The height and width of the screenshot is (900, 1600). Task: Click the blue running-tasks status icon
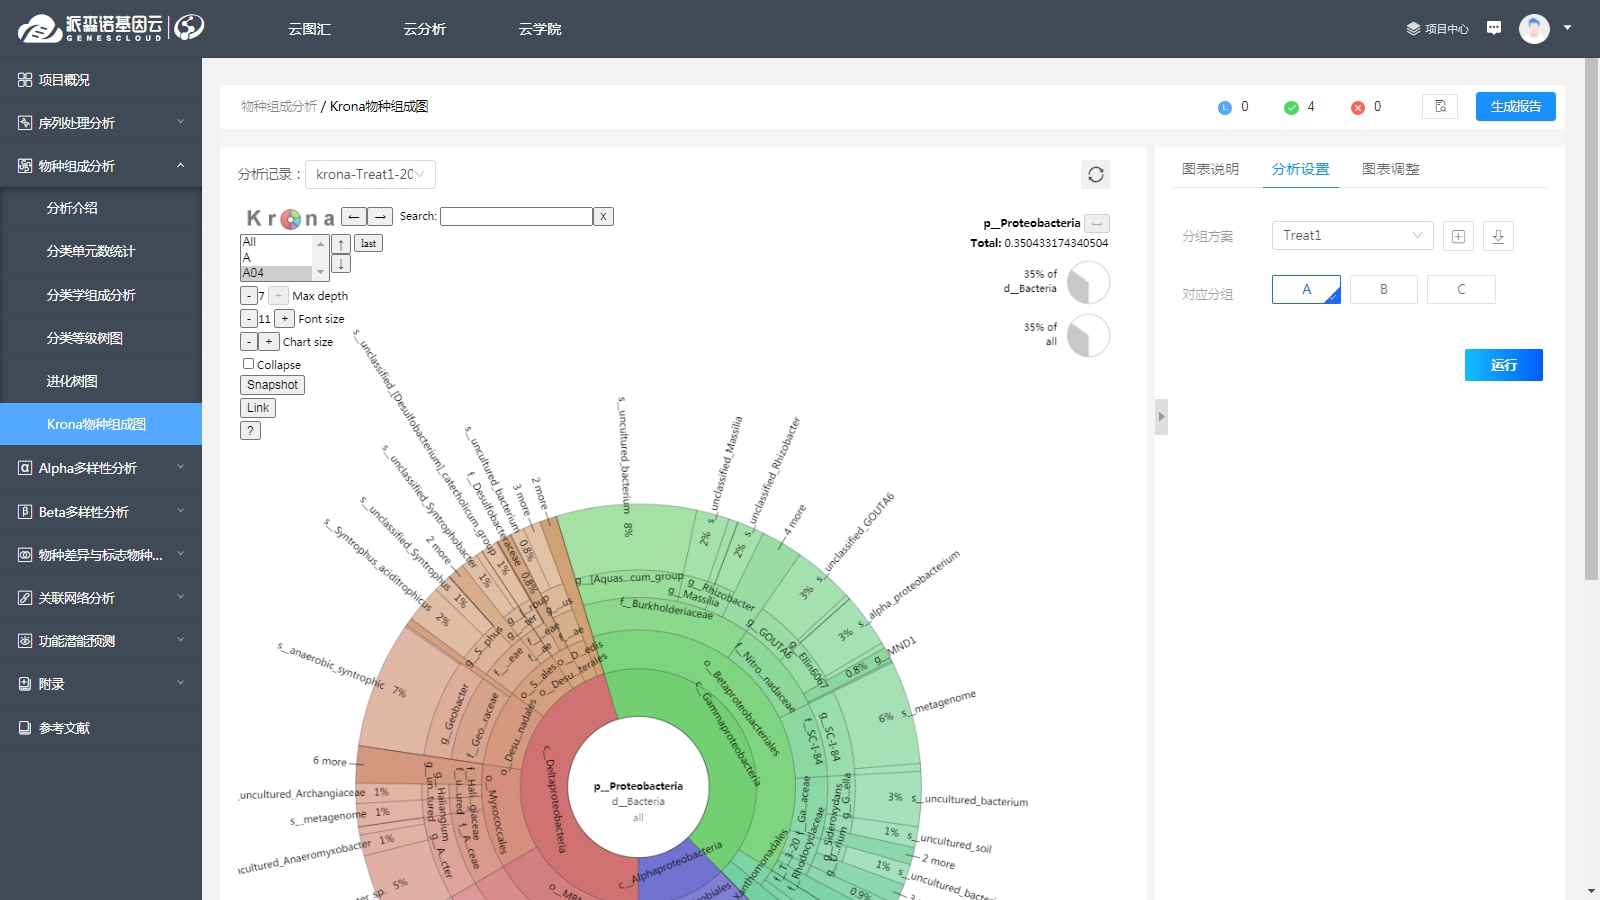(1225, 108)
